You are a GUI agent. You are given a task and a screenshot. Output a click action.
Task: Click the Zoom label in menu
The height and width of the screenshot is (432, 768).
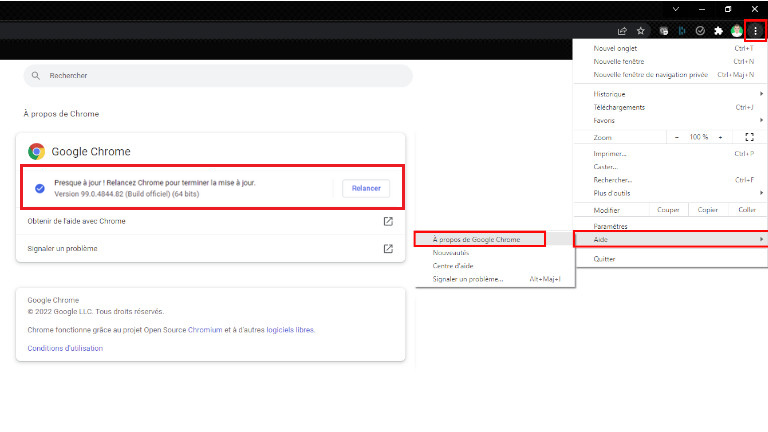coord(602,138)
